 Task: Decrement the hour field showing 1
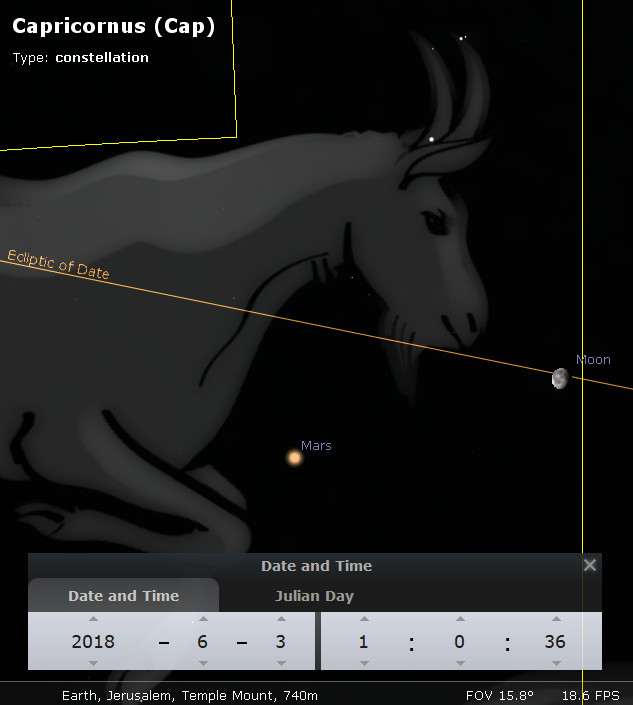[x=365, y=663]
